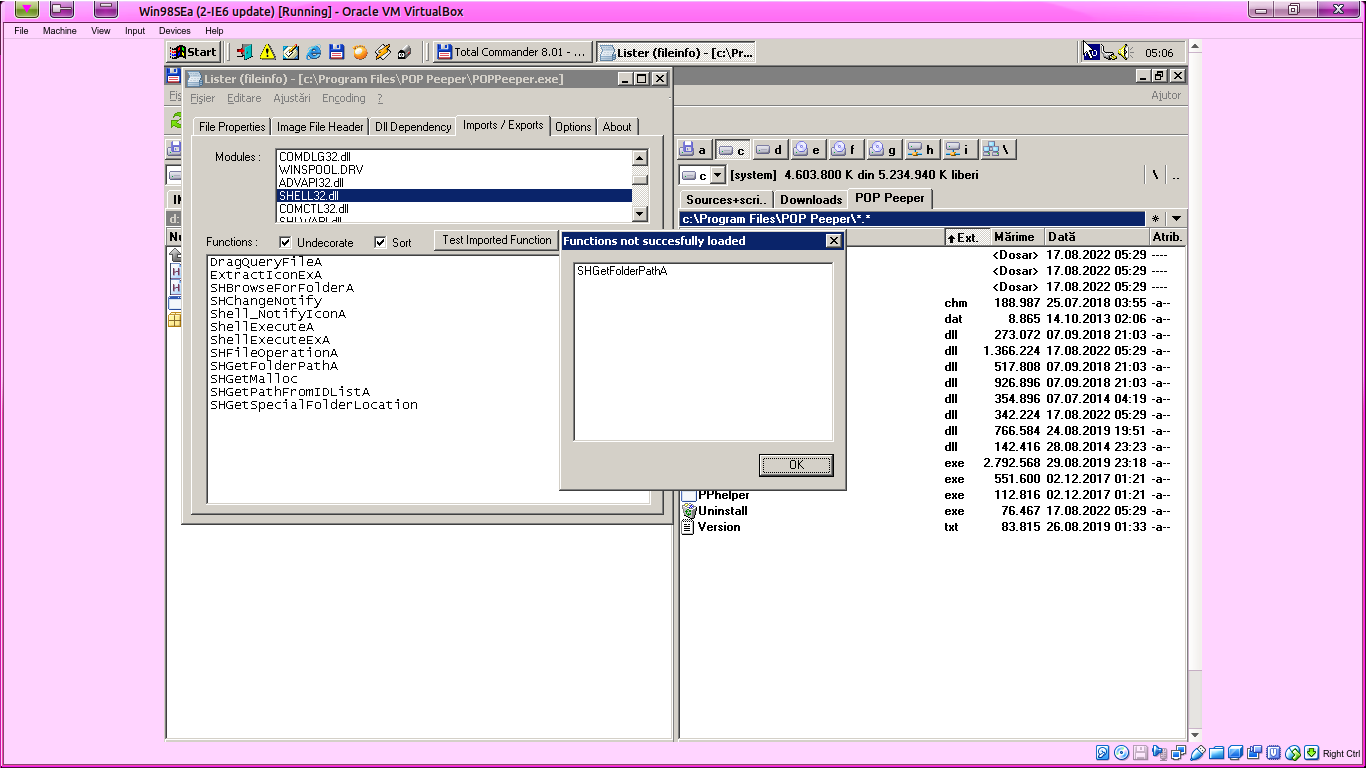Open the Windows 98 Start menu
Screen dimensions: 1366x768
click(x=194, y=52)
